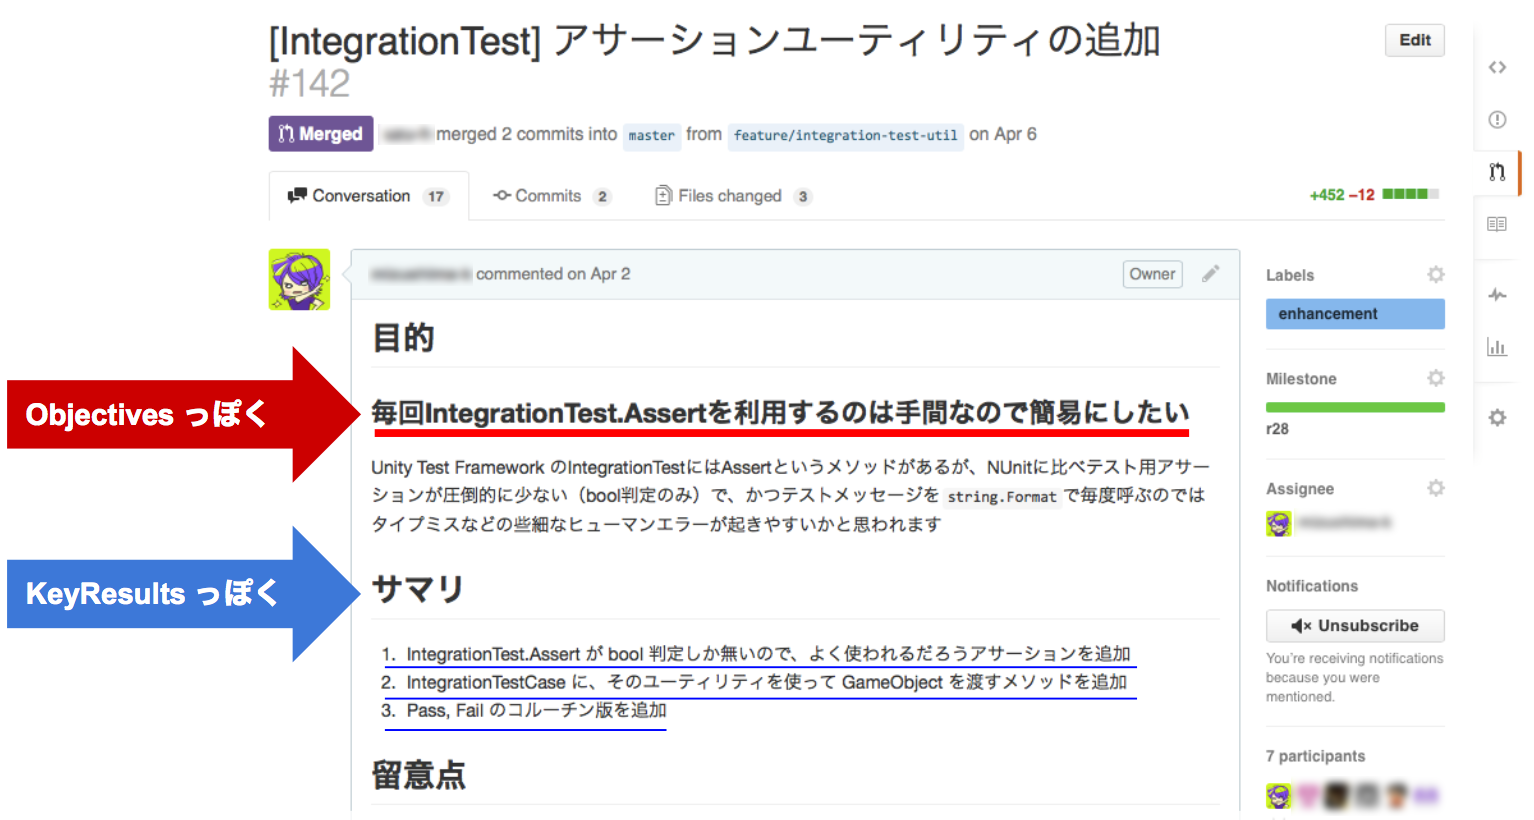Image resolution: width=1534 pixels, height=820 pixels.
Task: Switch to the Commits tab
Action: point(550,196)
